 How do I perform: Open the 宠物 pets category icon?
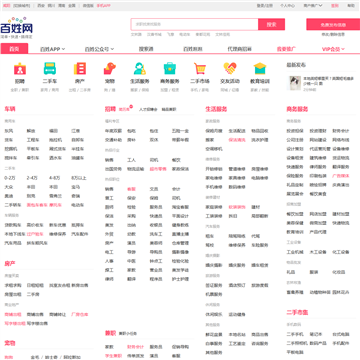point(110,69)
